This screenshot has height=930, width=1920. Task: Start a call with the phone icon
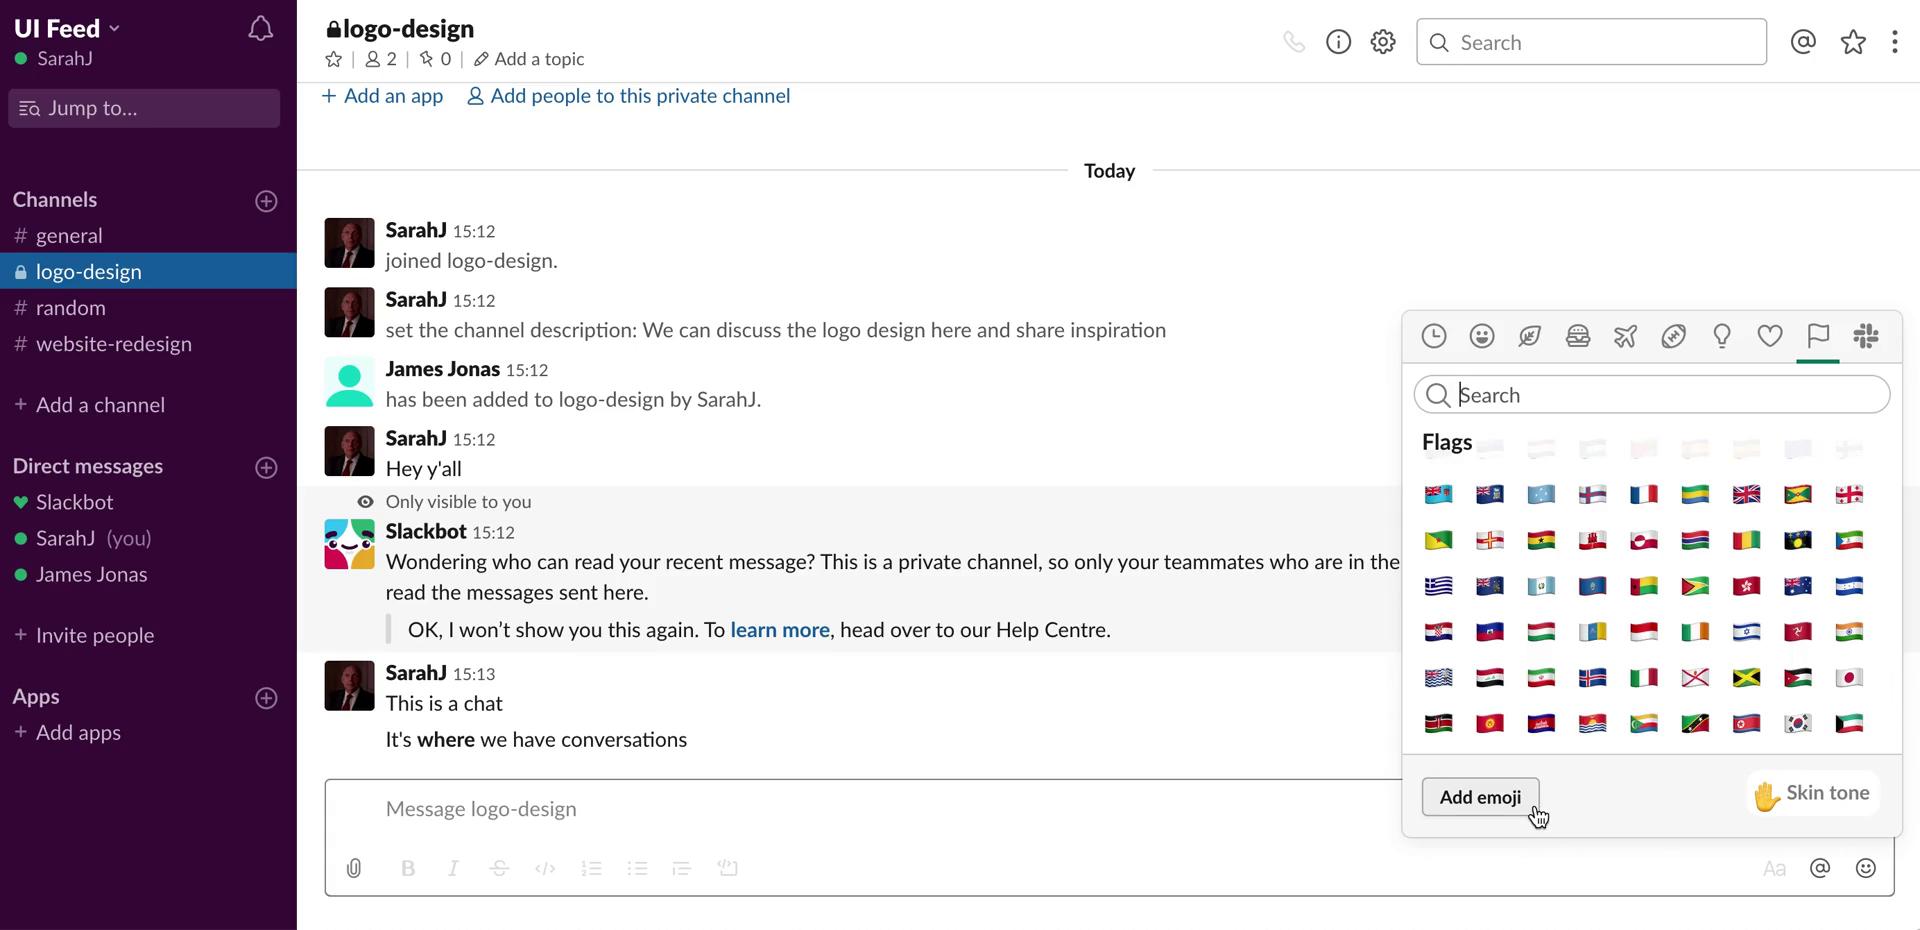tap(1294, 42)
